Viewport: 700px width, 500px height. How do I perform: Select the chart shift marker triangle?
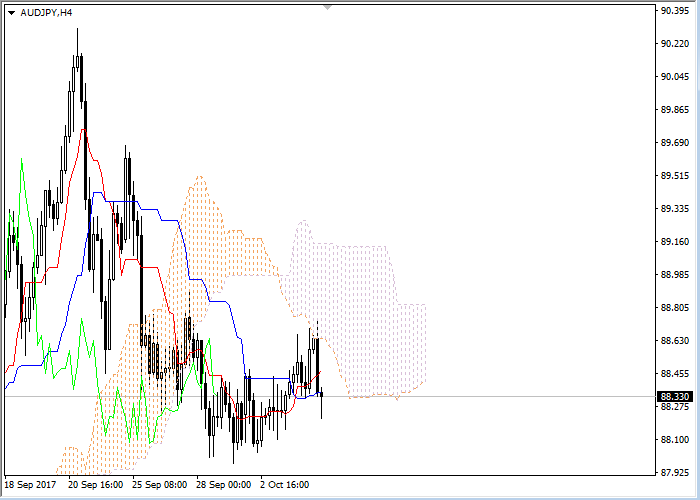pyautogui.click(x=328, y=8)
